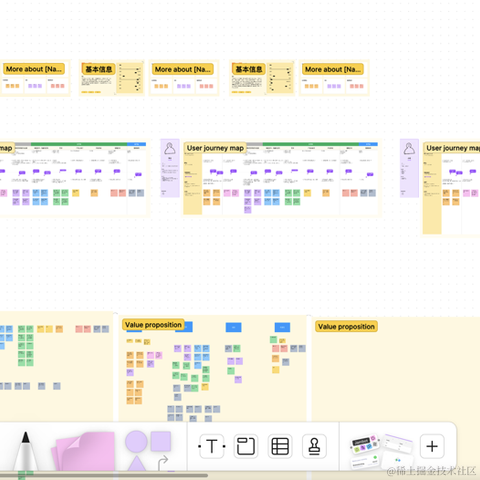Click persona icon beside middle journey map
The width and height of the screenshot is (480, 480).
[170, 149]
